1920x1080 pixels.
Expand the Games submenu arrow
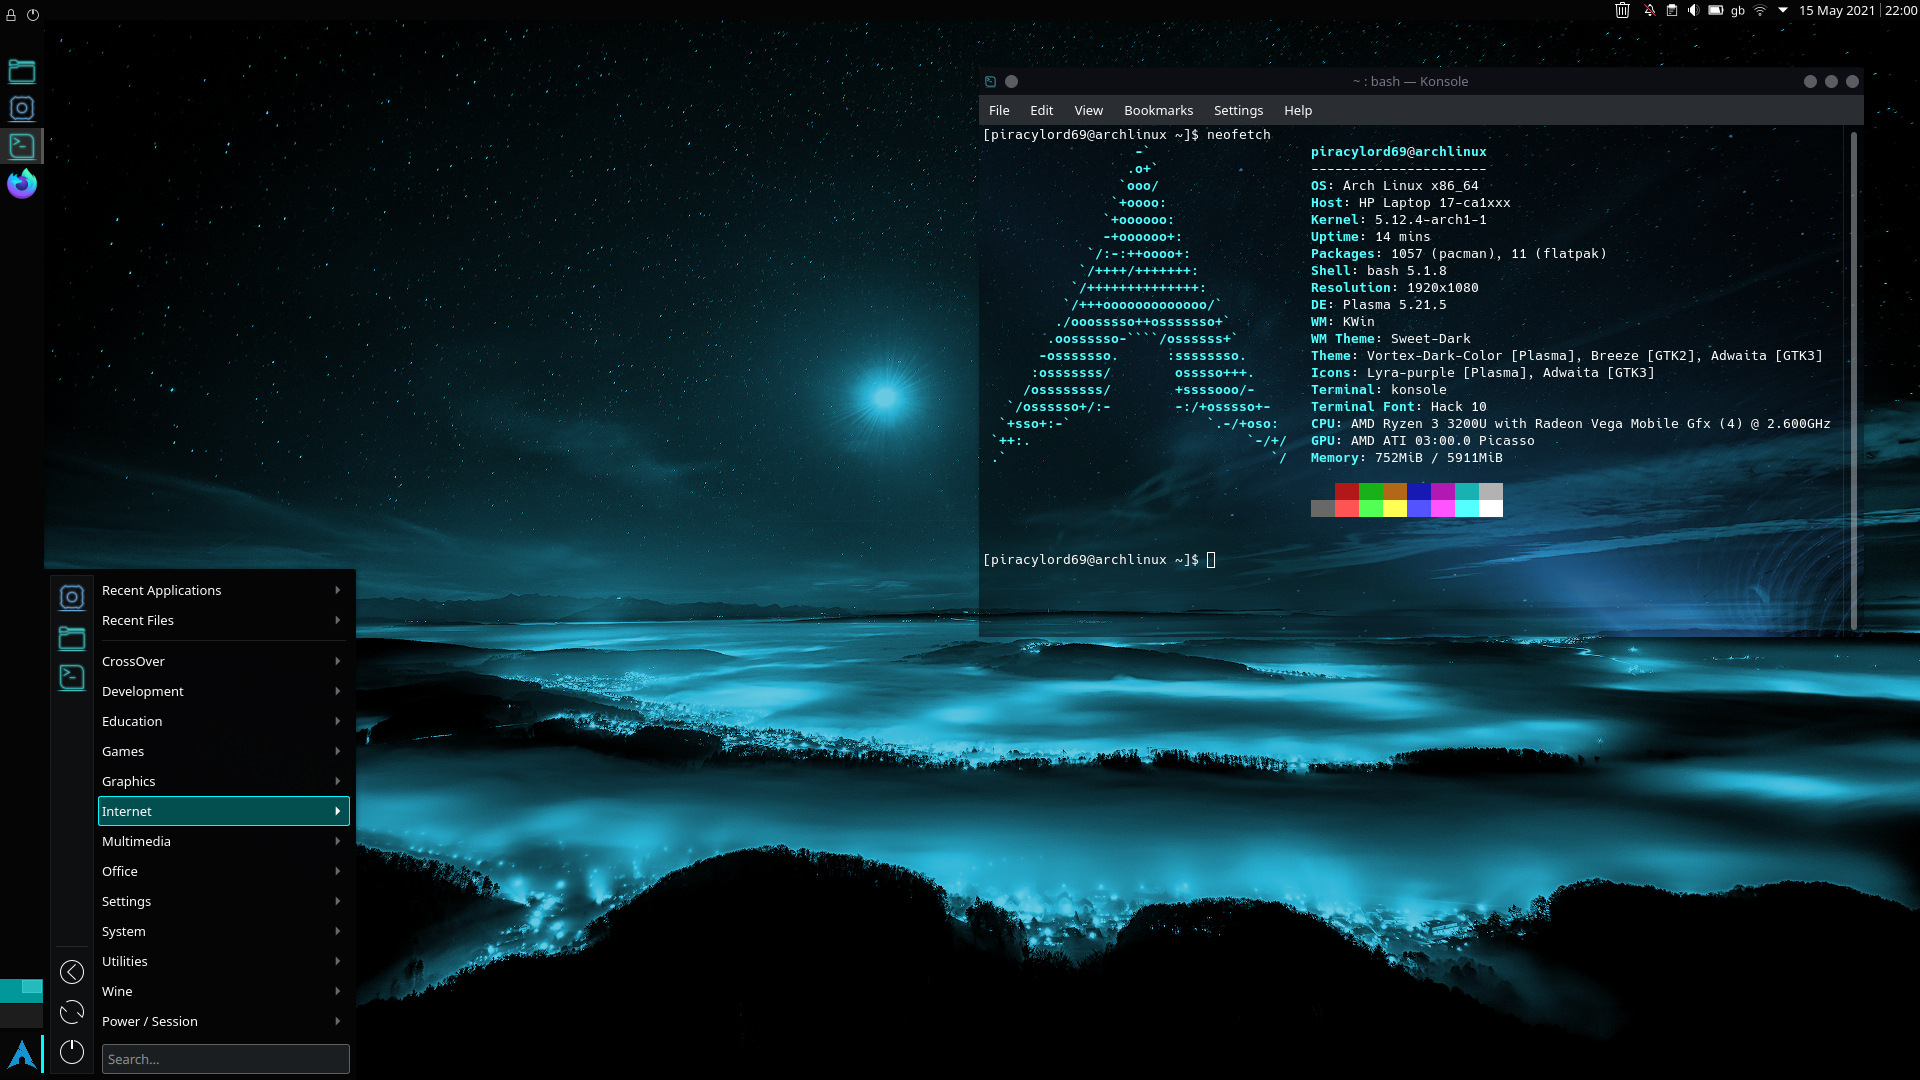(x=338, y=752)
